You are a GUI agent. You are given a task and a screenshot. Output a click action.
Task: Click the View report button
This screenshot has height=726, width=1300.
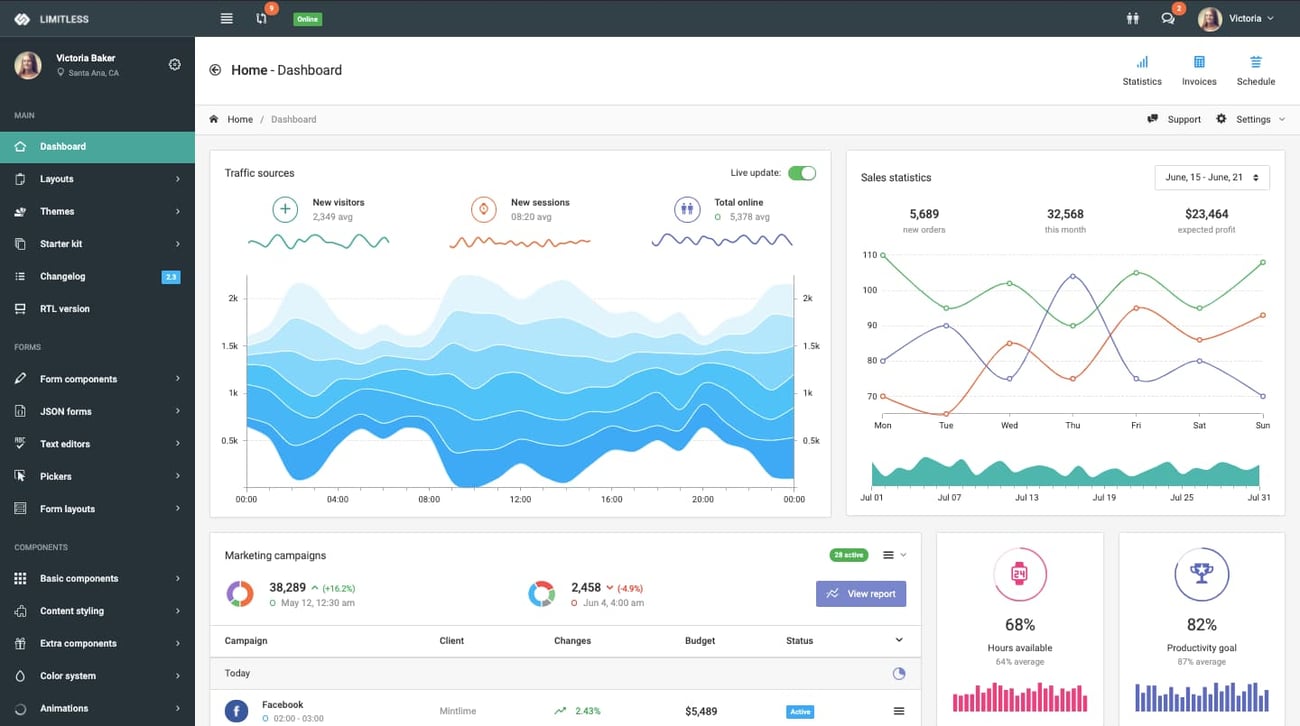tap(861, 593)
